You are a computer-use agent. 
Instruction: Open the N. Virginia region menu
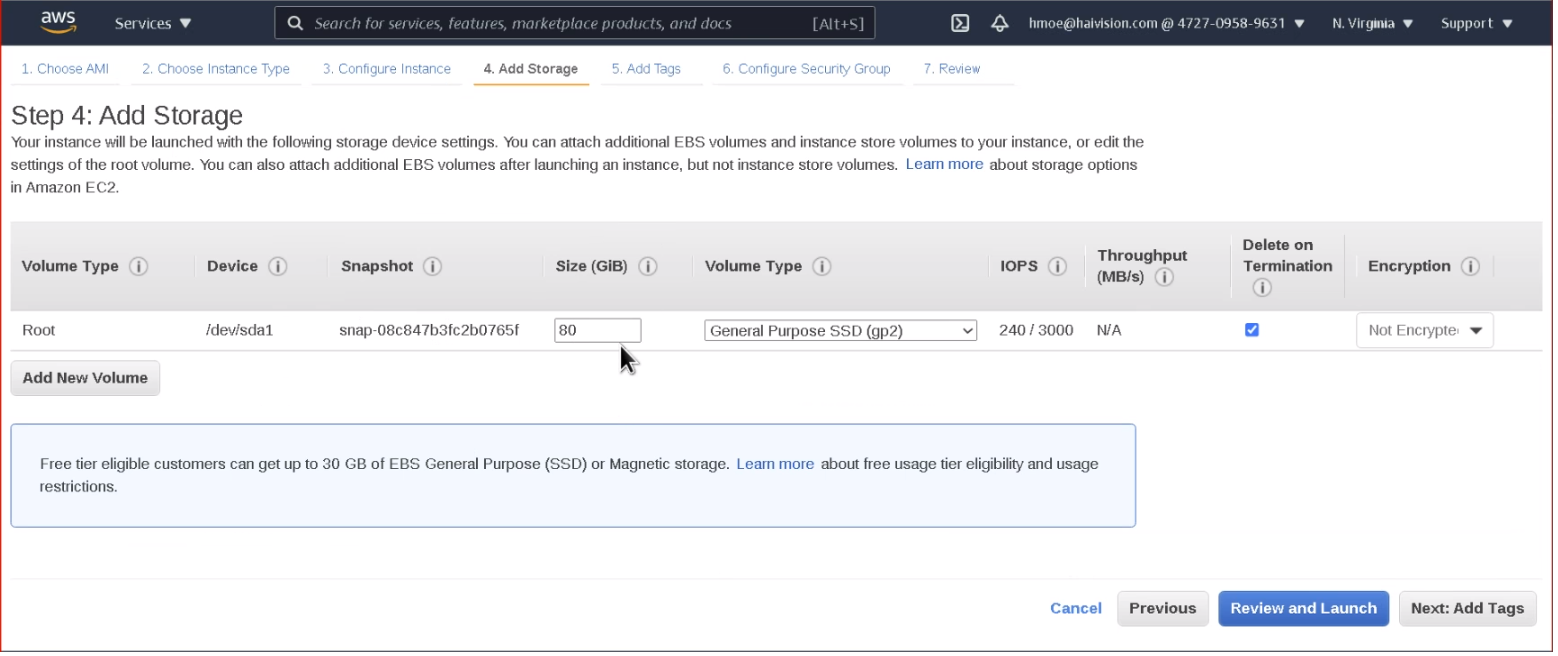(1372, 23)
